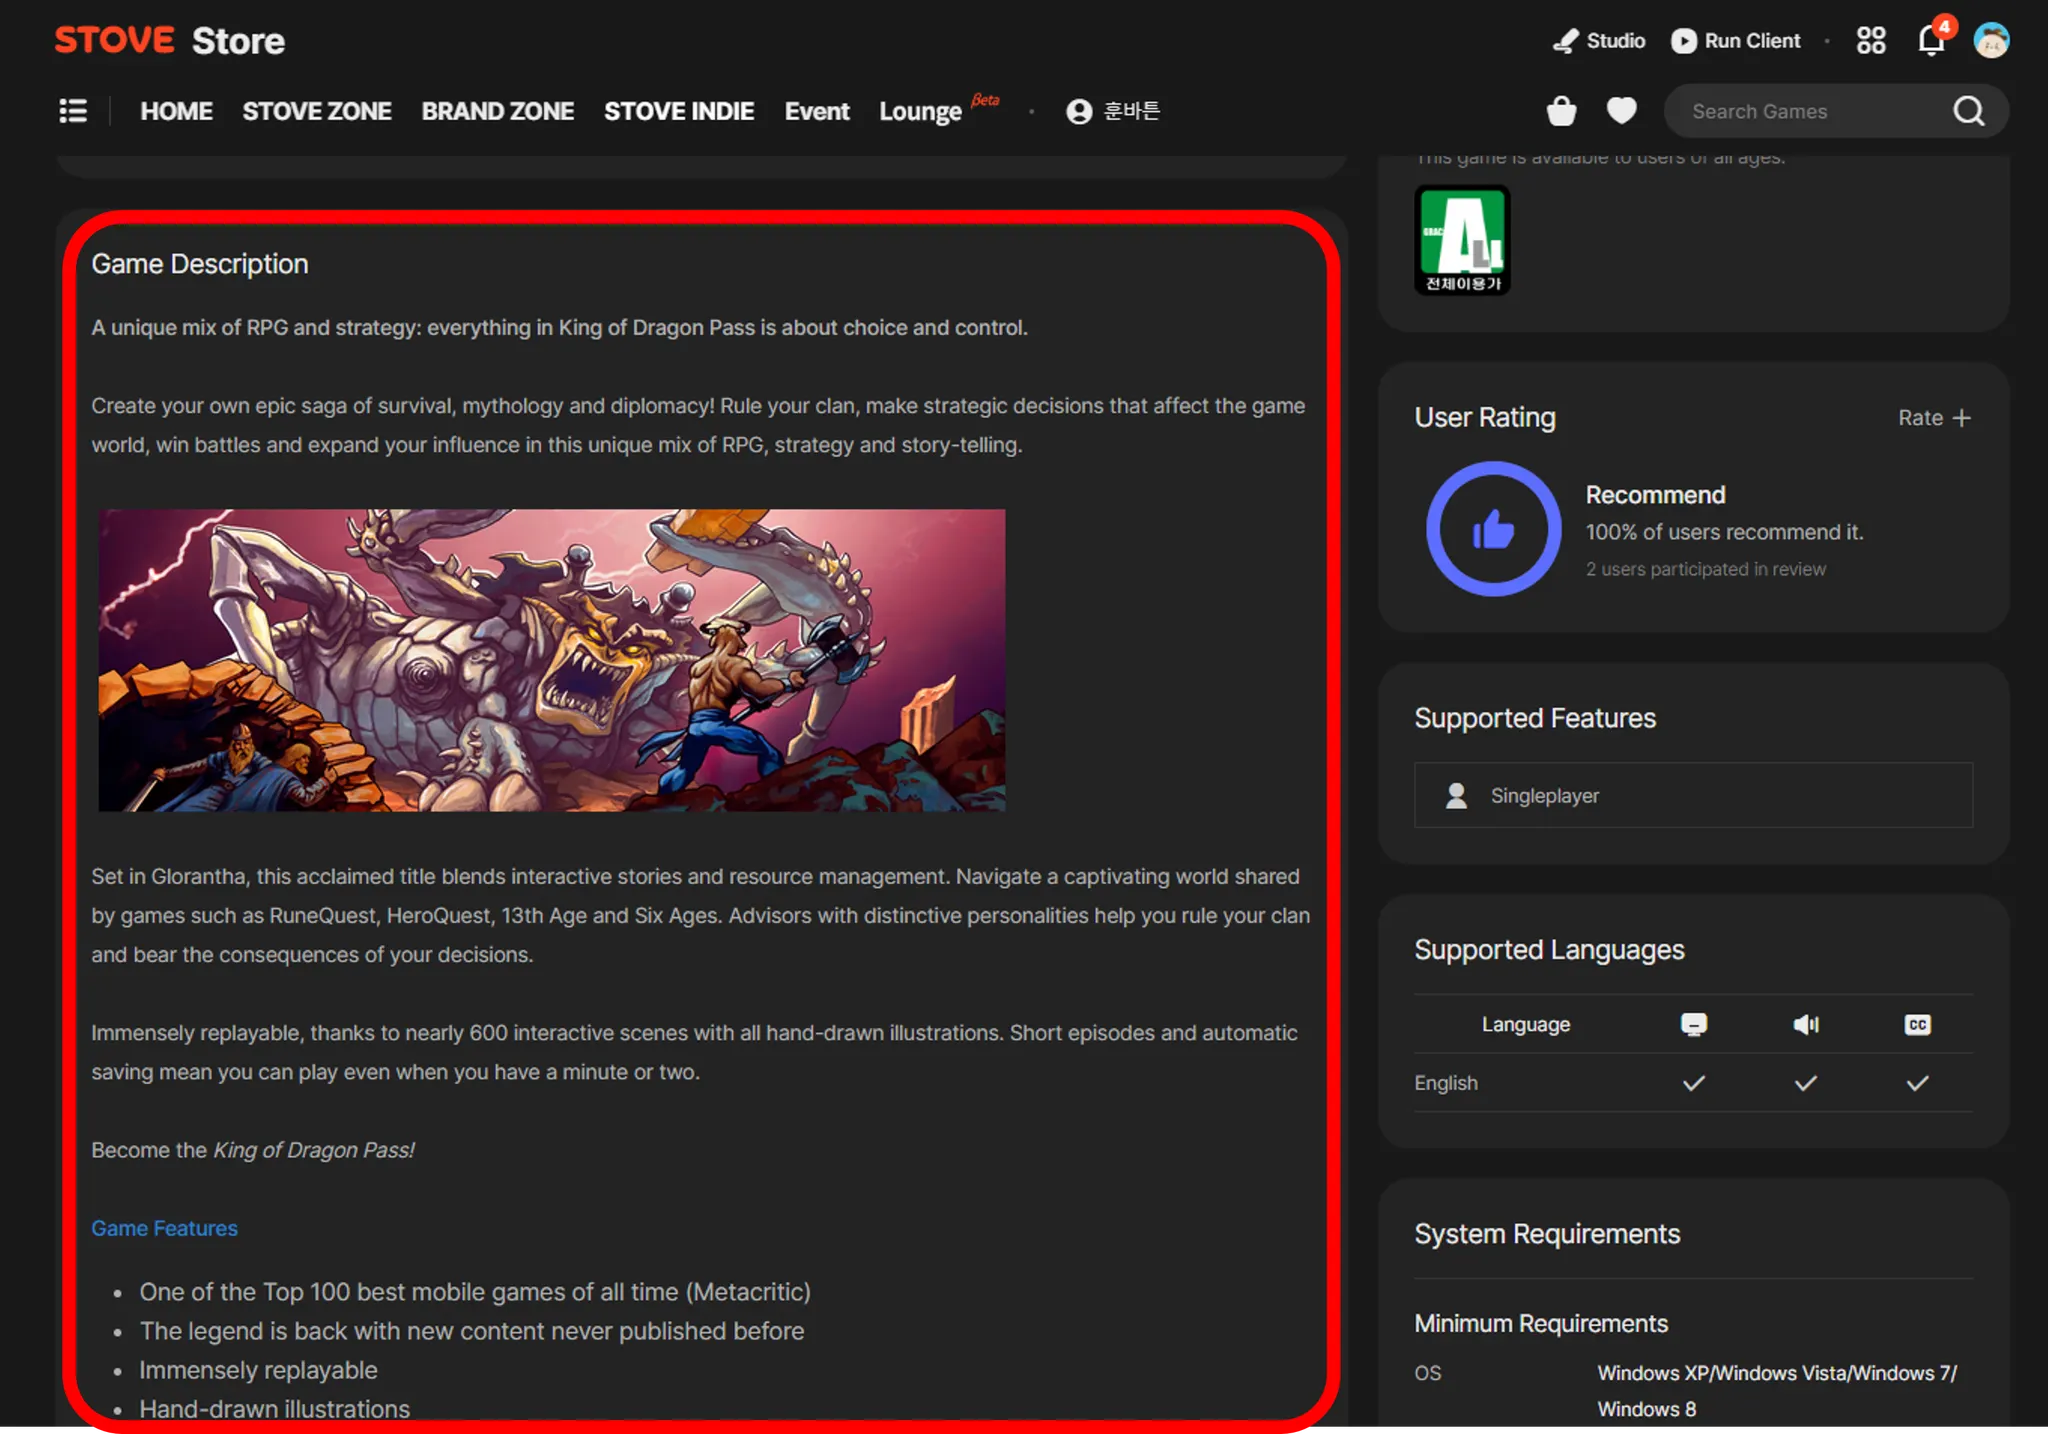Click the search magnifier icon
The height and width of the screenshot is (1434, 2048).
1968,111
